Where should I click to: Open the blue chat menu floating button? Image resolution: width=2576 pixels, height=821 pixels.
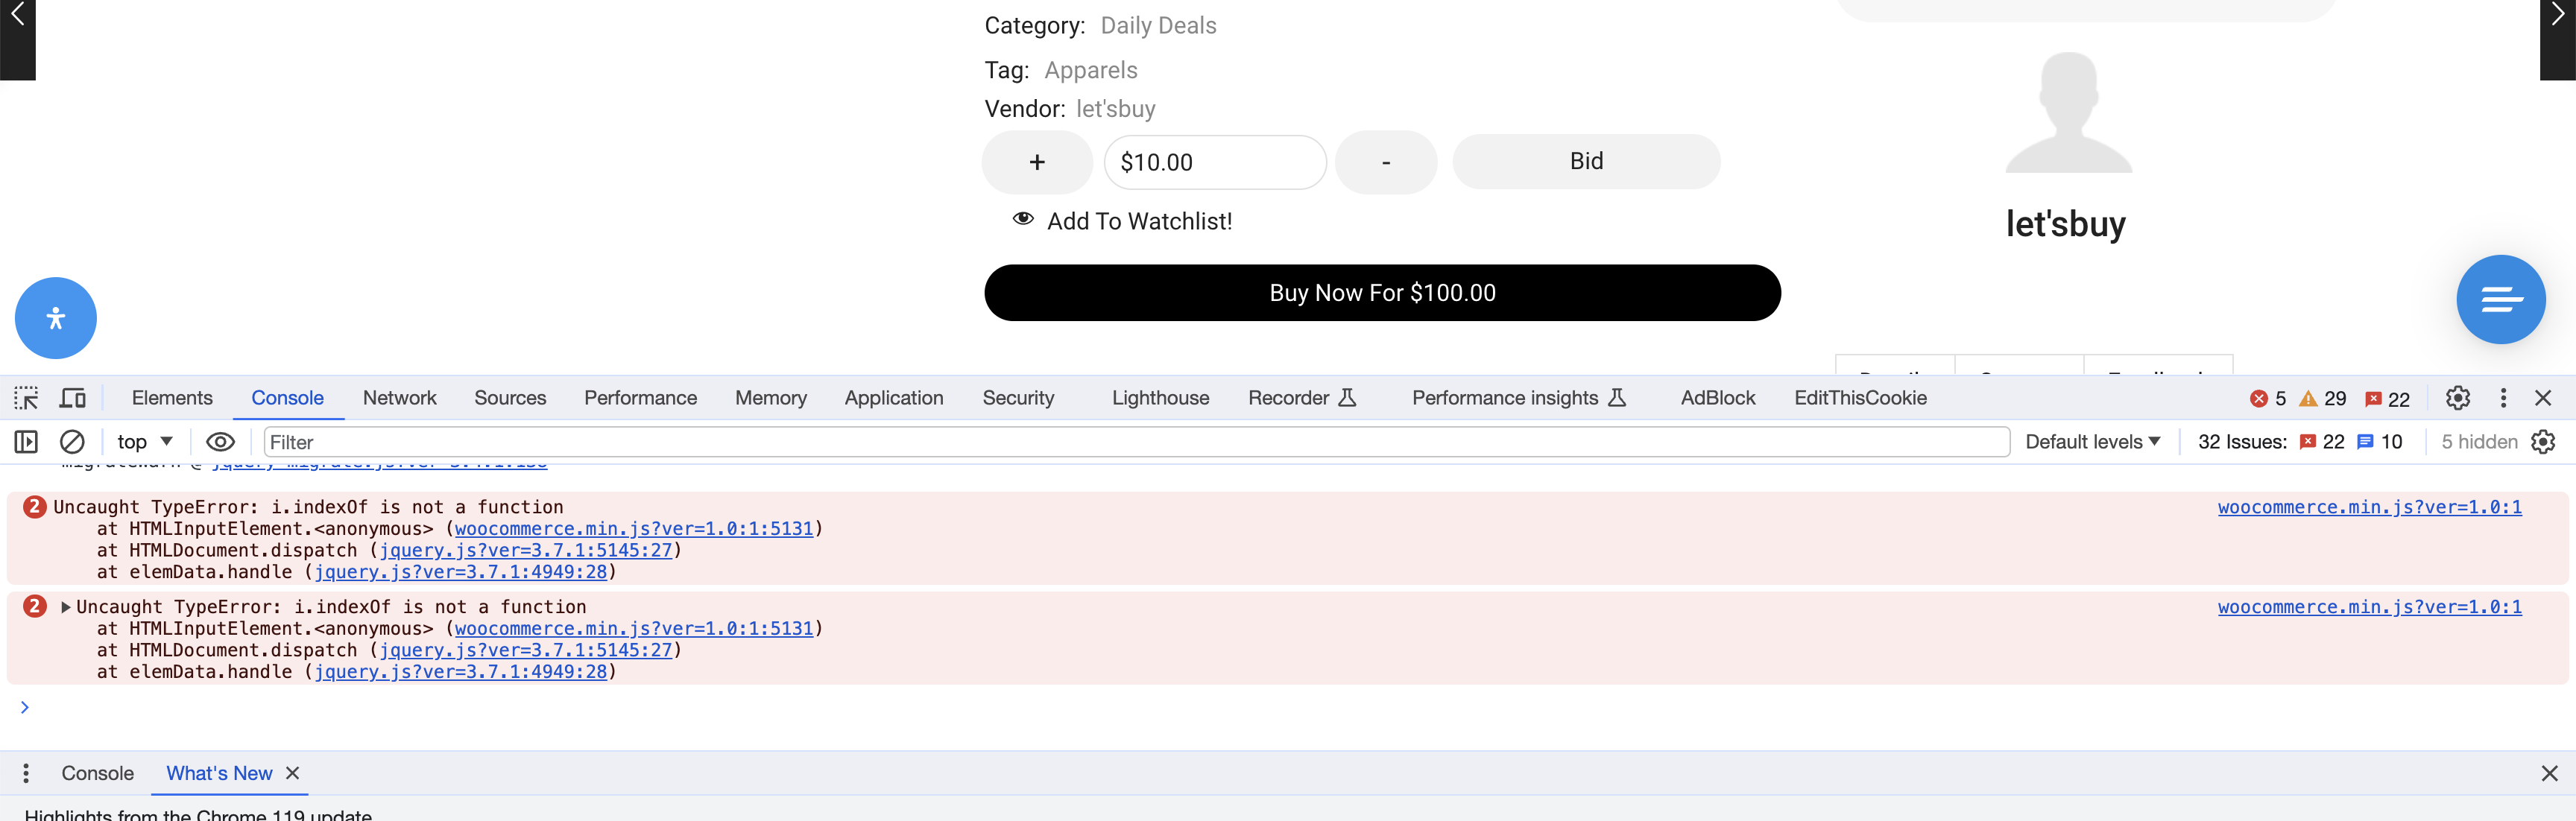2500,299
